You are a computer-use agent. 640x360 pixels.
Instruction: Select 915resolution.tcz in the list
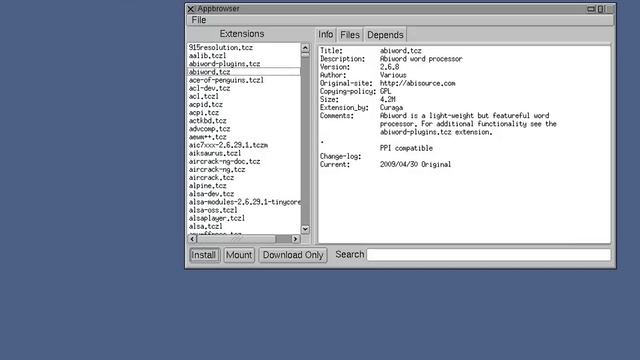click(244, 48)
